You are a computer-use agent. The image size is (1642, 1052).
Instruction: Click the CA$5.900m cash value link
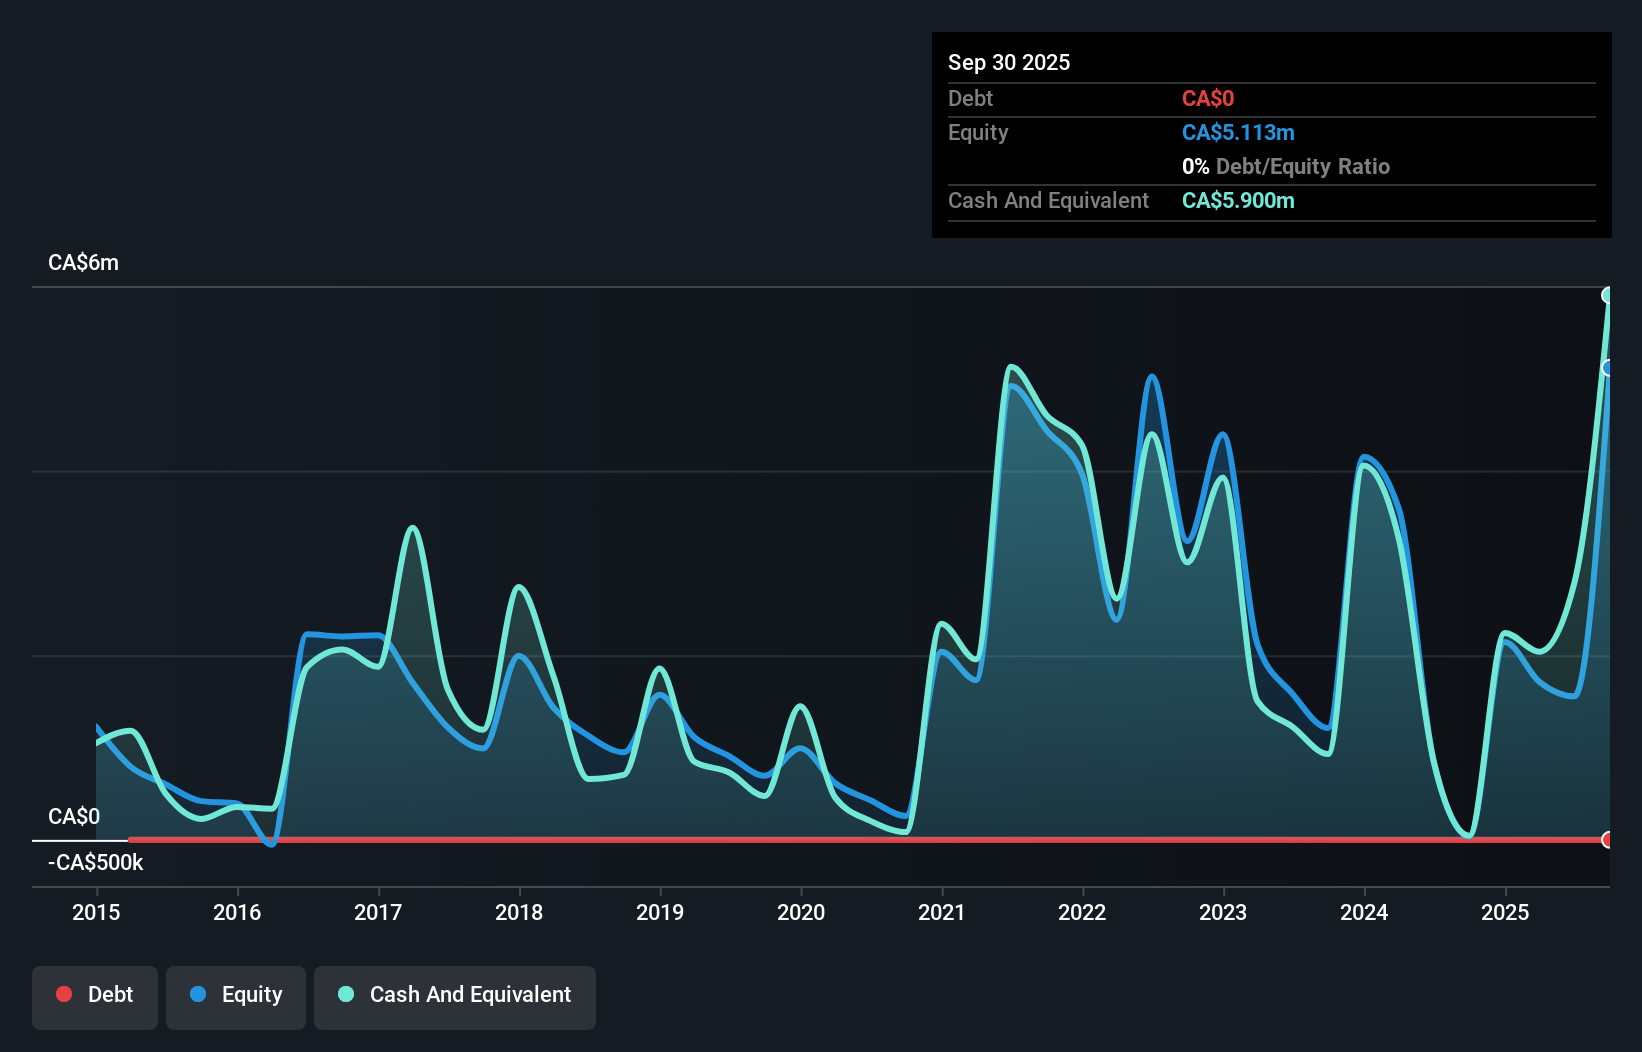[x=1238, y=200]
